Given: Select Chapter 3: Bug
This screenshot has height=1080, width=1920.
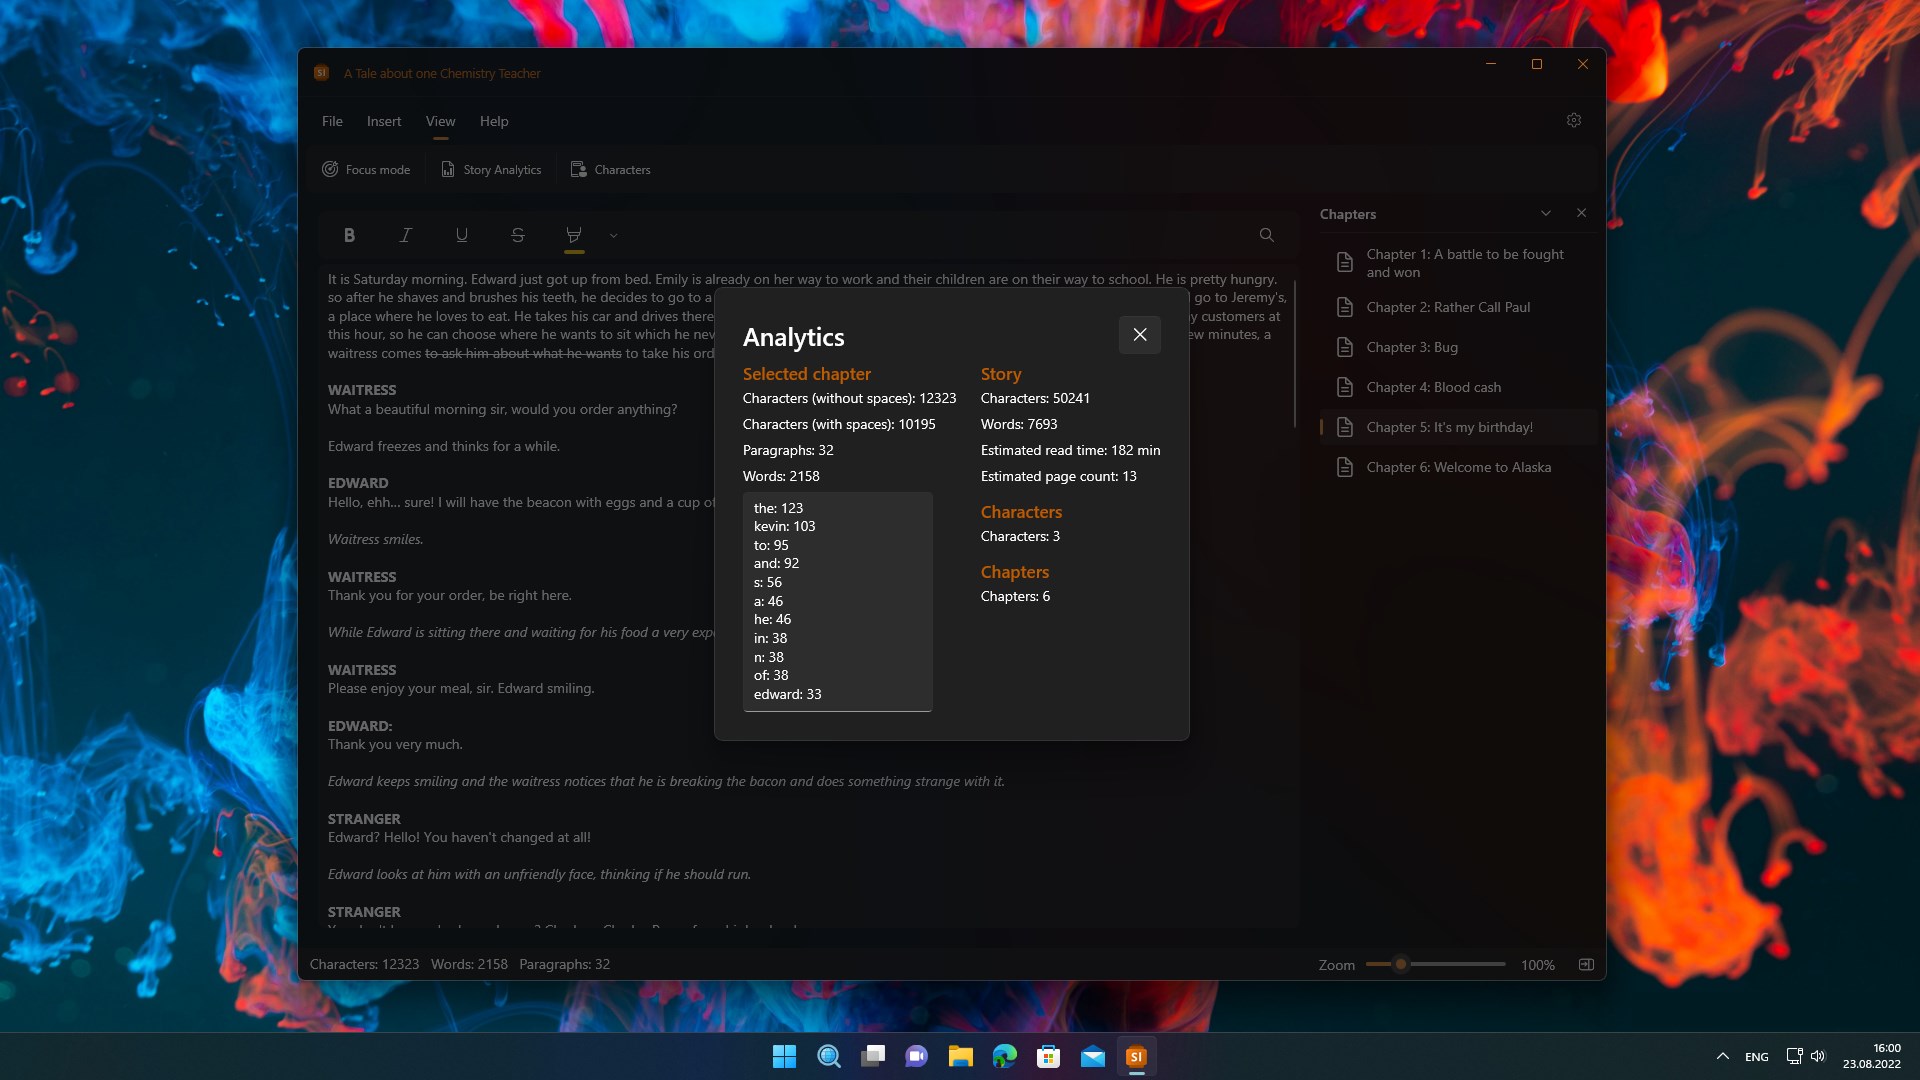Looking at the screenshot, I should coord(1411,347).
